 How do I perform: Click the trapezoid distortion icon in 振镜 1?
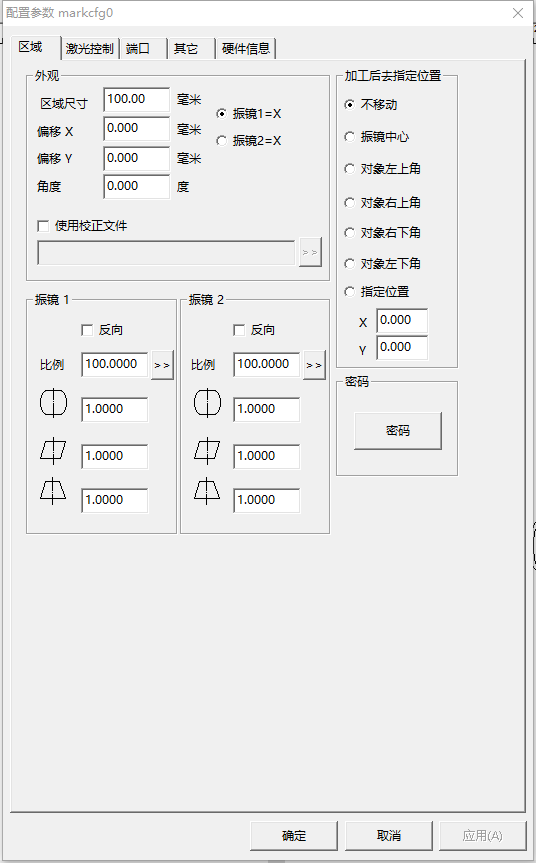coord(53,491)
